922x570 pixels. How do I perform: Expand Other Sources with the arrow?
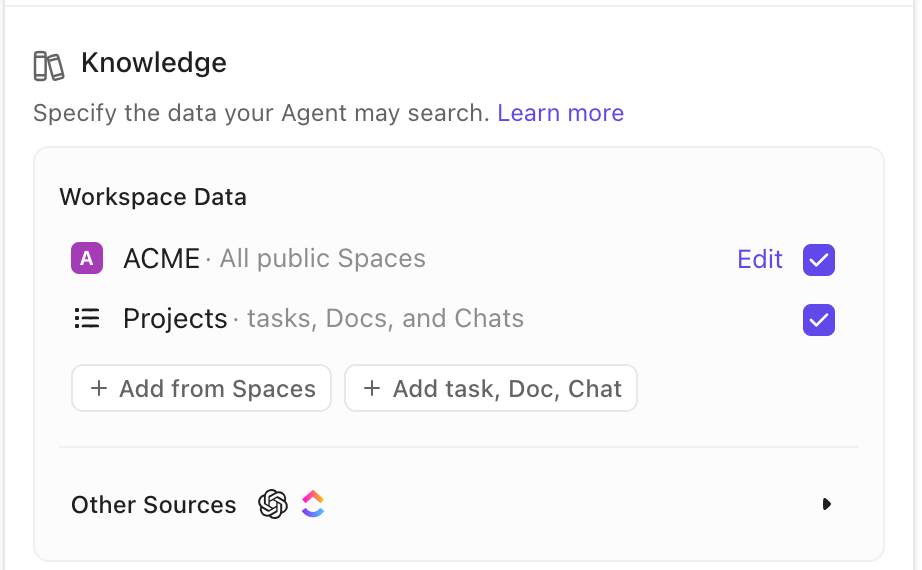coord(826,504)
